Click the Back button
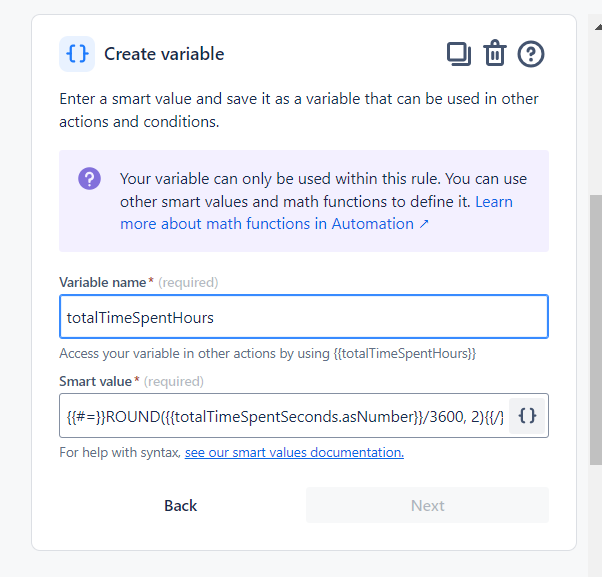 (x=180, y=505)
